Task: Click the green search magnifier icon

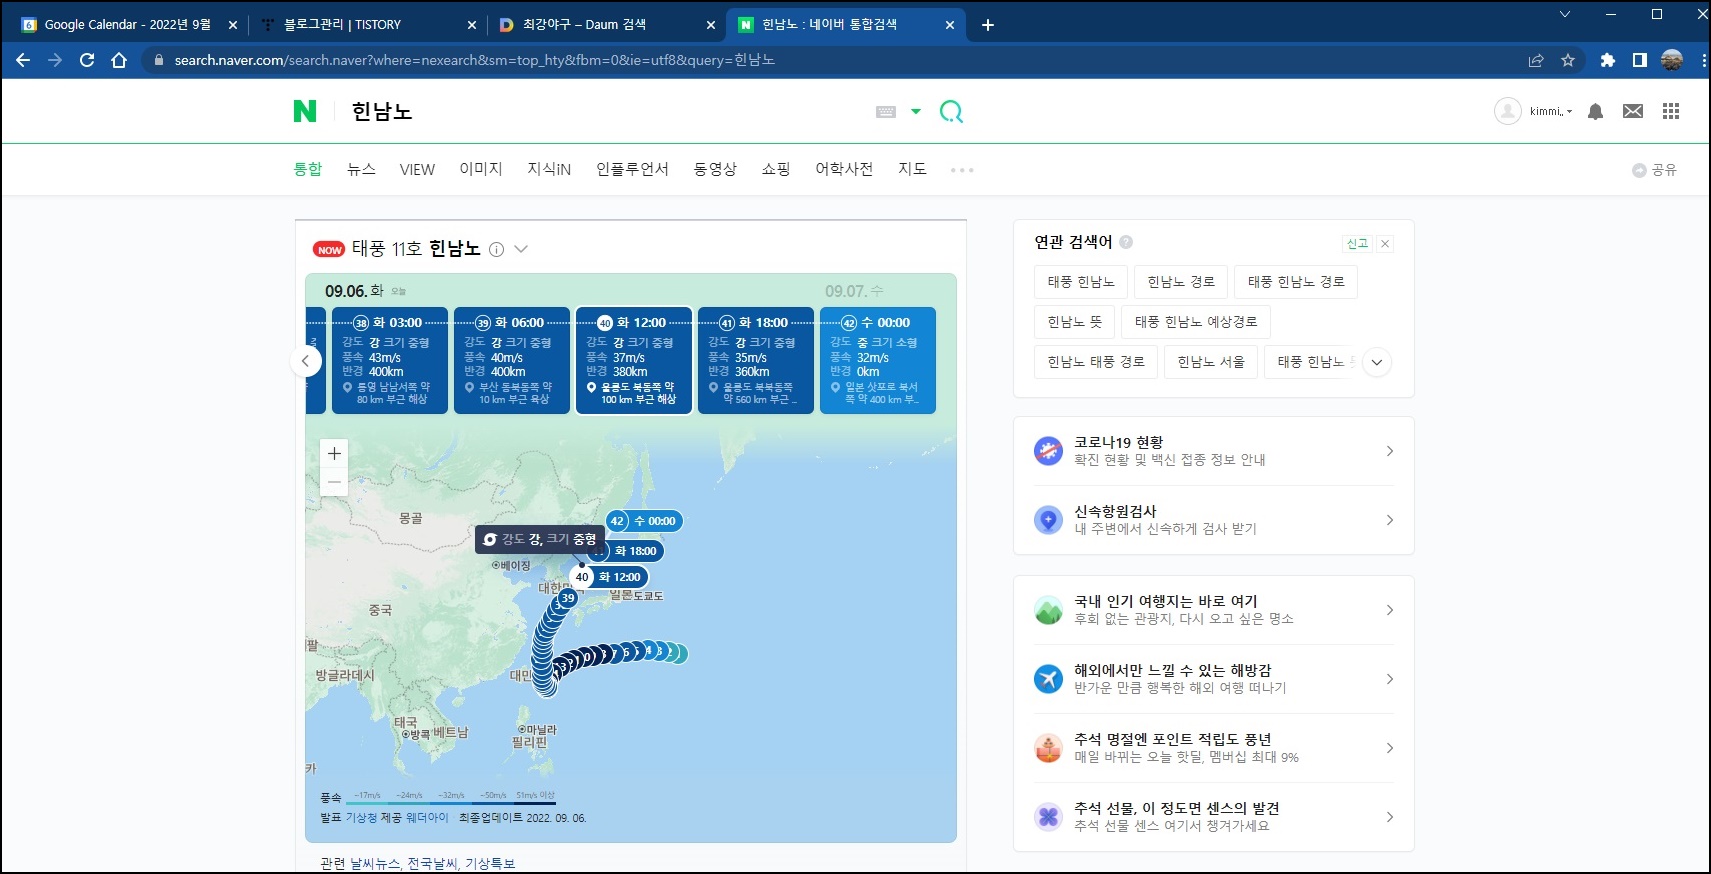Action: pos(951,111)
